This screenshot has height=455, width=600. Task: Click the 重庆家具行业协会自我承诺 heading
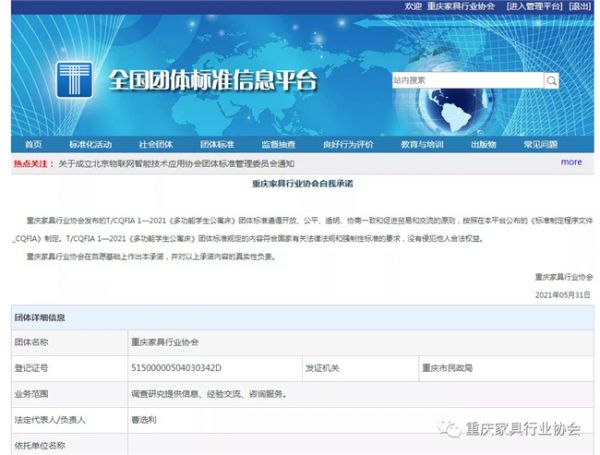pyautogui.click(x=302, y=184)
